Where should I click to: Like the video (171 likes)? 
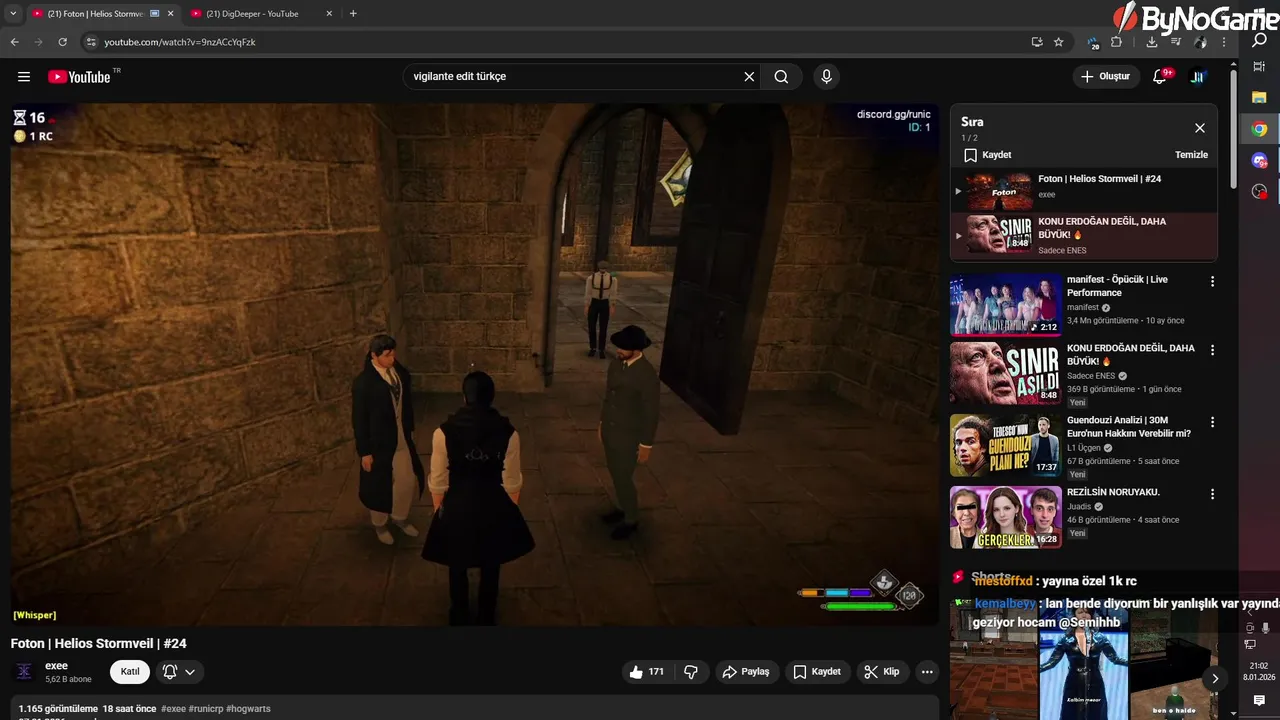tap(646, 672)
